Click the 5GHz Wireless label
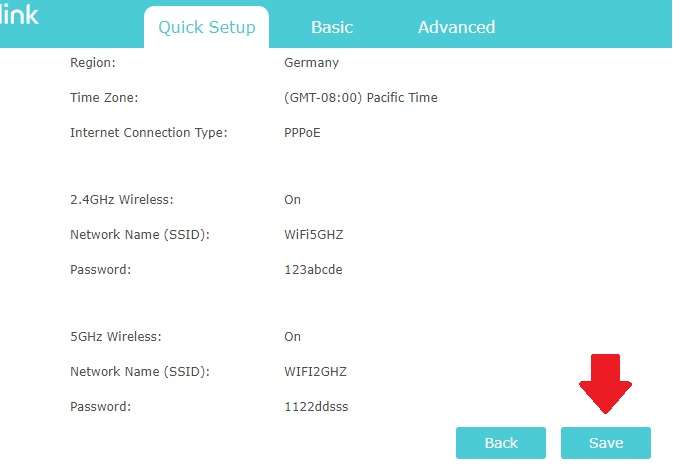673x470 pixels. [x=116, y=337]
